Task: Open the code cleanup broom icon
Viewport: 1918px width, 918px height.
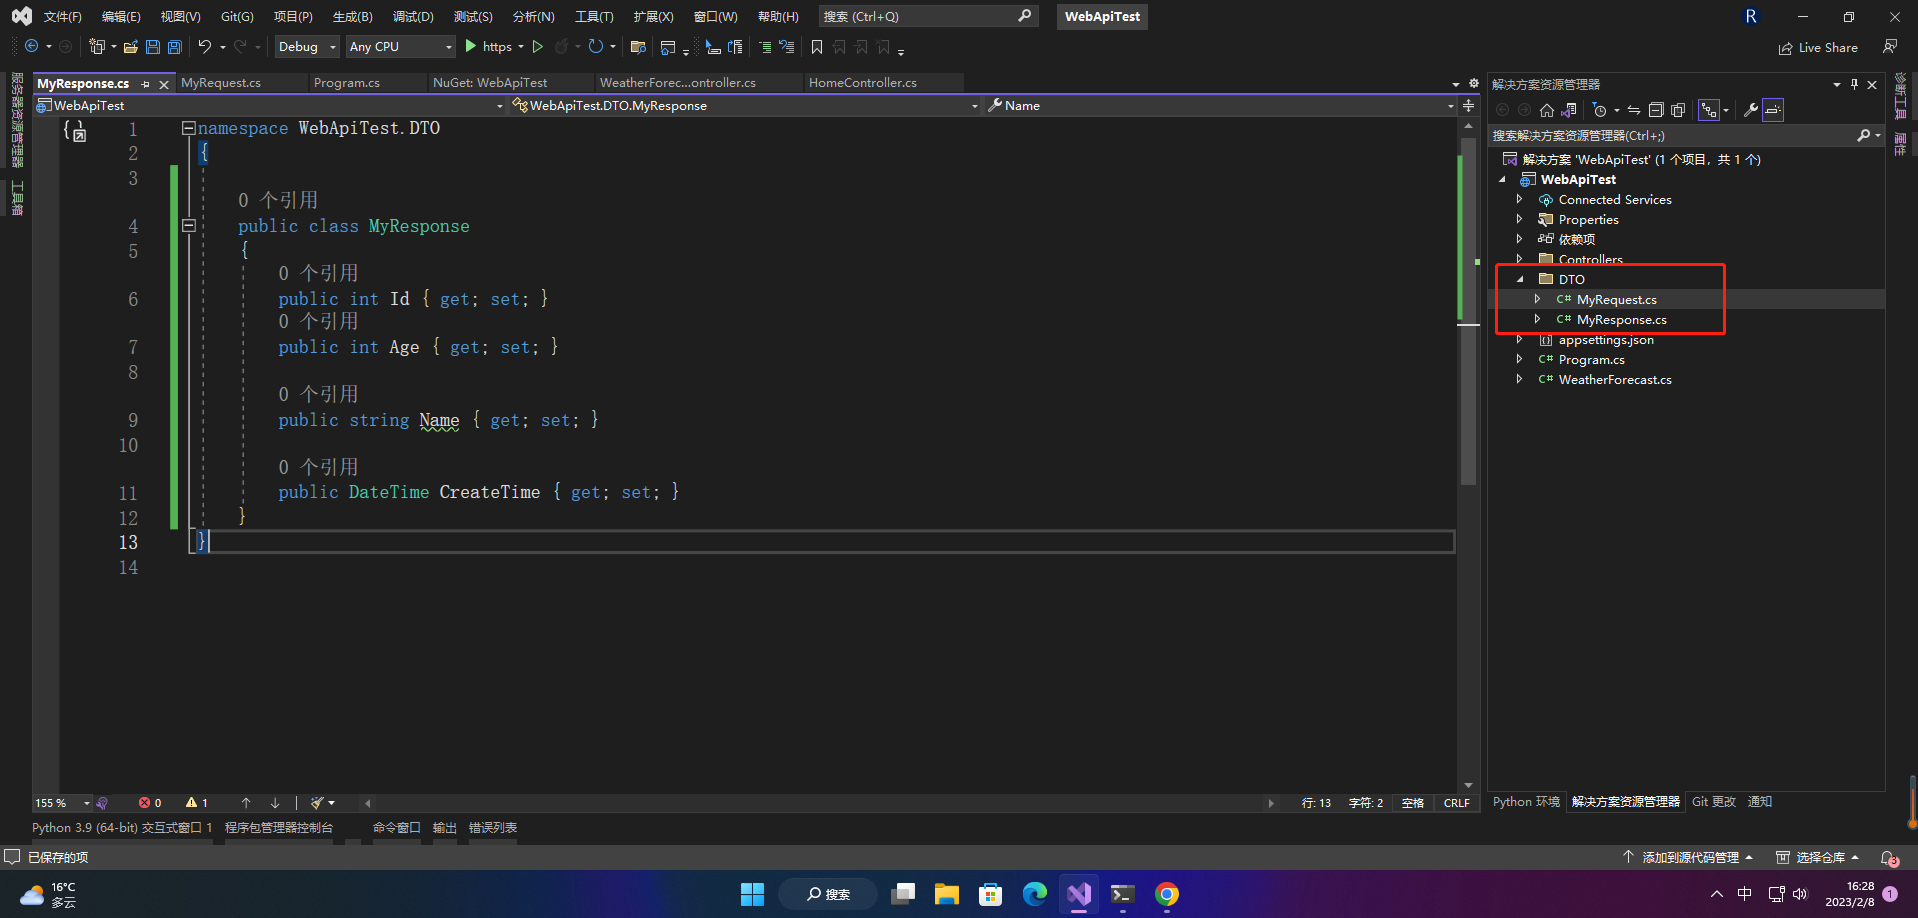Action: coord(317,803)
